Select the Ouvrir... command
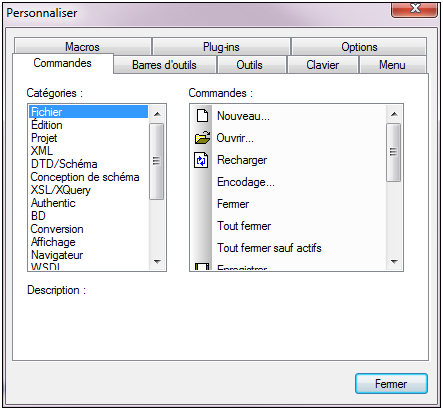The height and width of the screenshot is (410, 443). [288, 138]
